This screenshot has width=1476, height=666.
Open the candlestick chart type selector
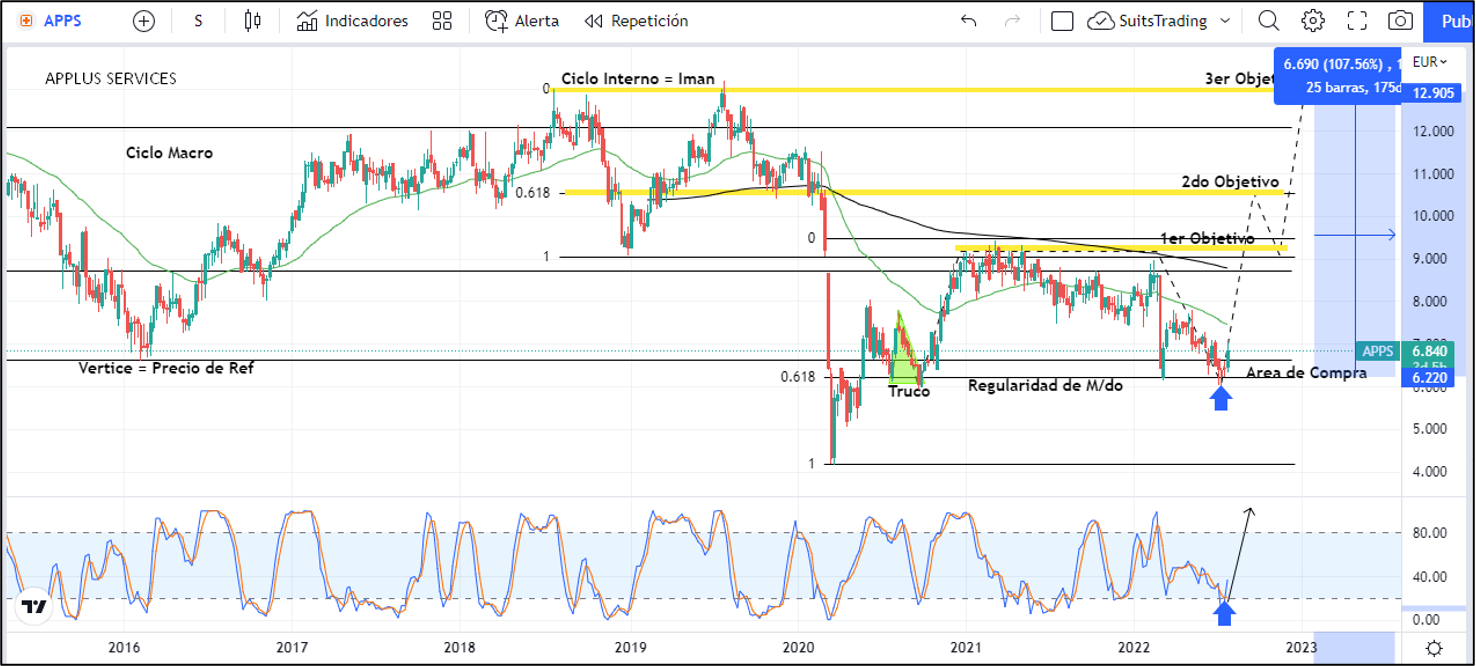[253, 21]
